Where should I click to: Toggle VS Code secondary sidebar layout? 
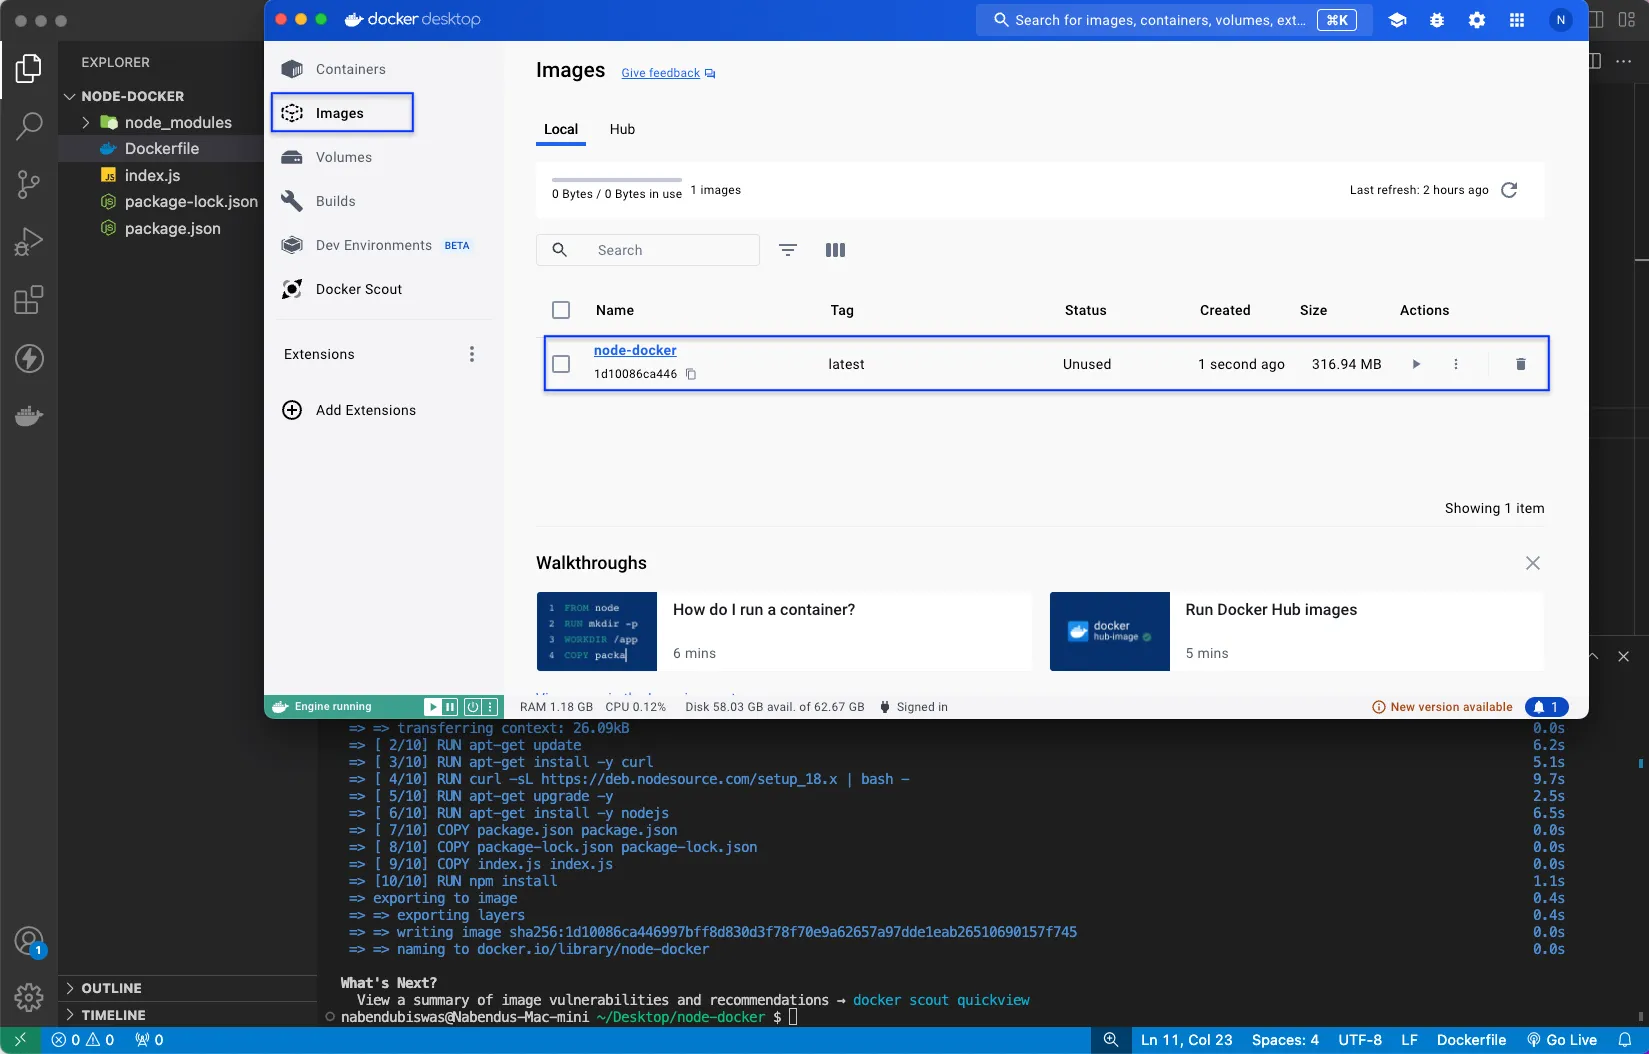(1596, 20)
